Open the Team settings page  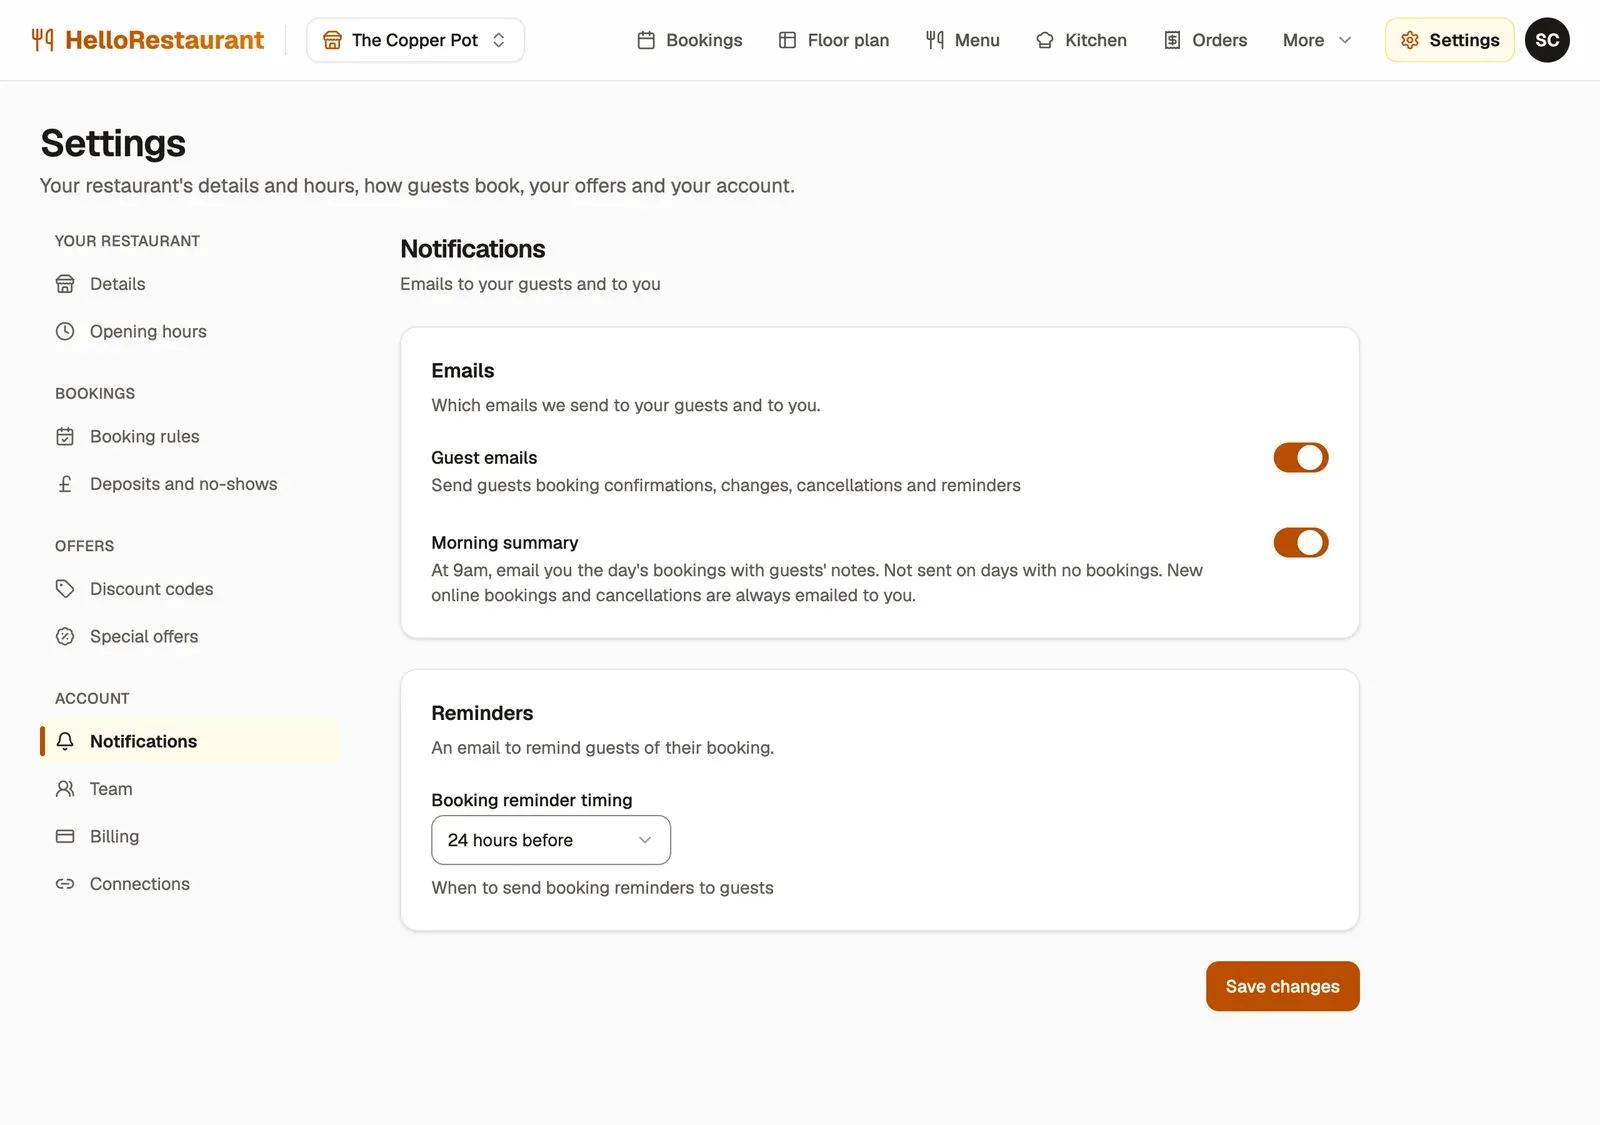click(190, 789)
